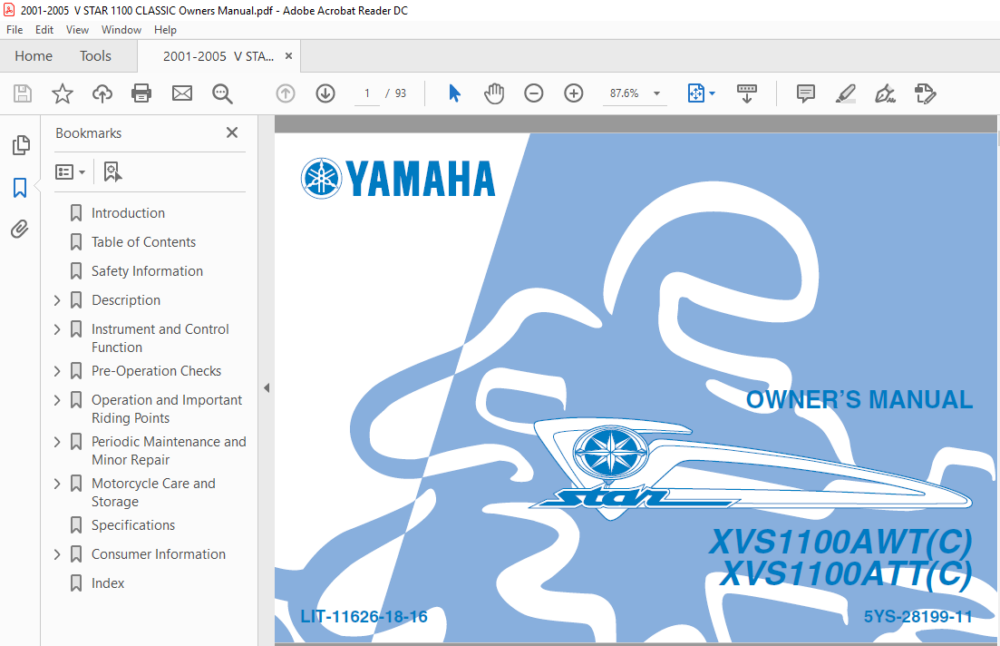Enable scrolling read mode icon
The image size is (1000, 646).
pos(747,94)
